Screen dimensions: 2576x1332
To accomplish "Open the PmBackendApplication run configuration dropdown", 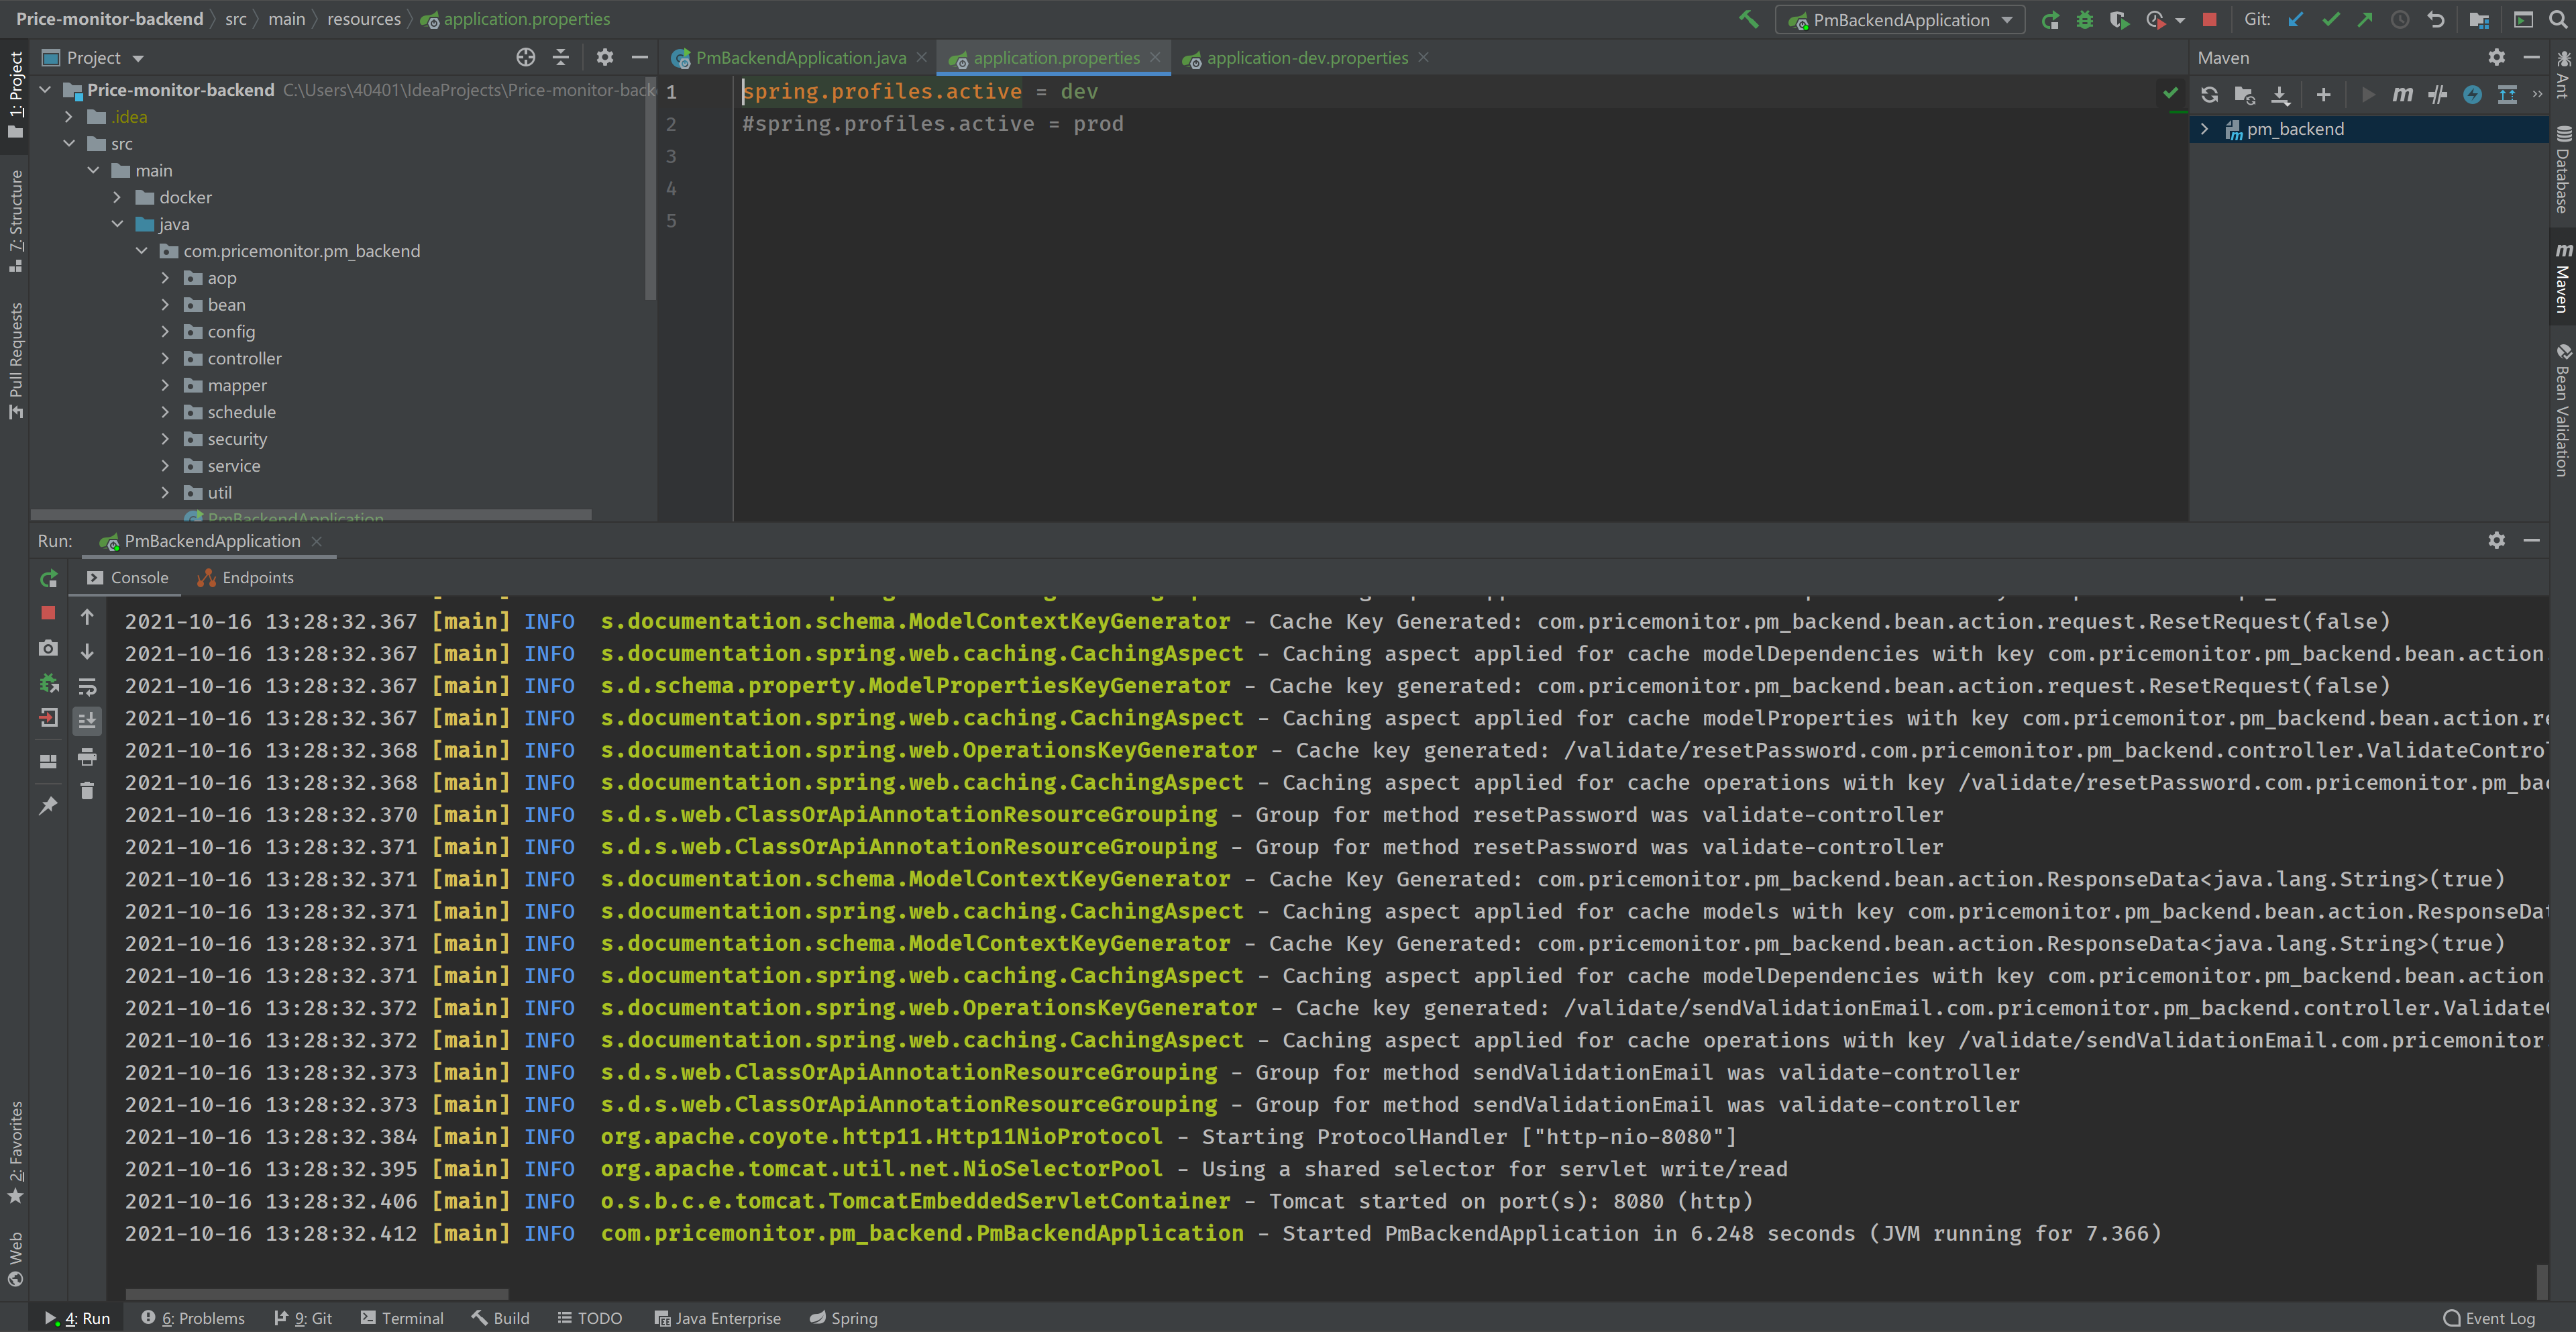I will [x=1900, y=20].
